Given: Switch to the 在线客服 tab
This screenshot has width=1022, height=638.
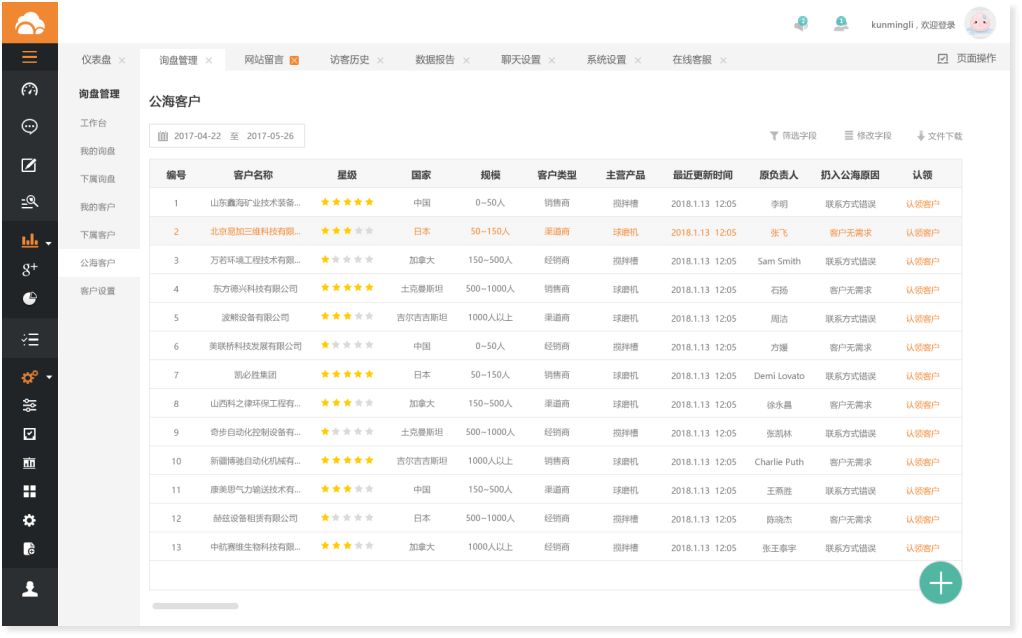Looking at the screenshot, I should pyautogui.click(x=692, y=60).
